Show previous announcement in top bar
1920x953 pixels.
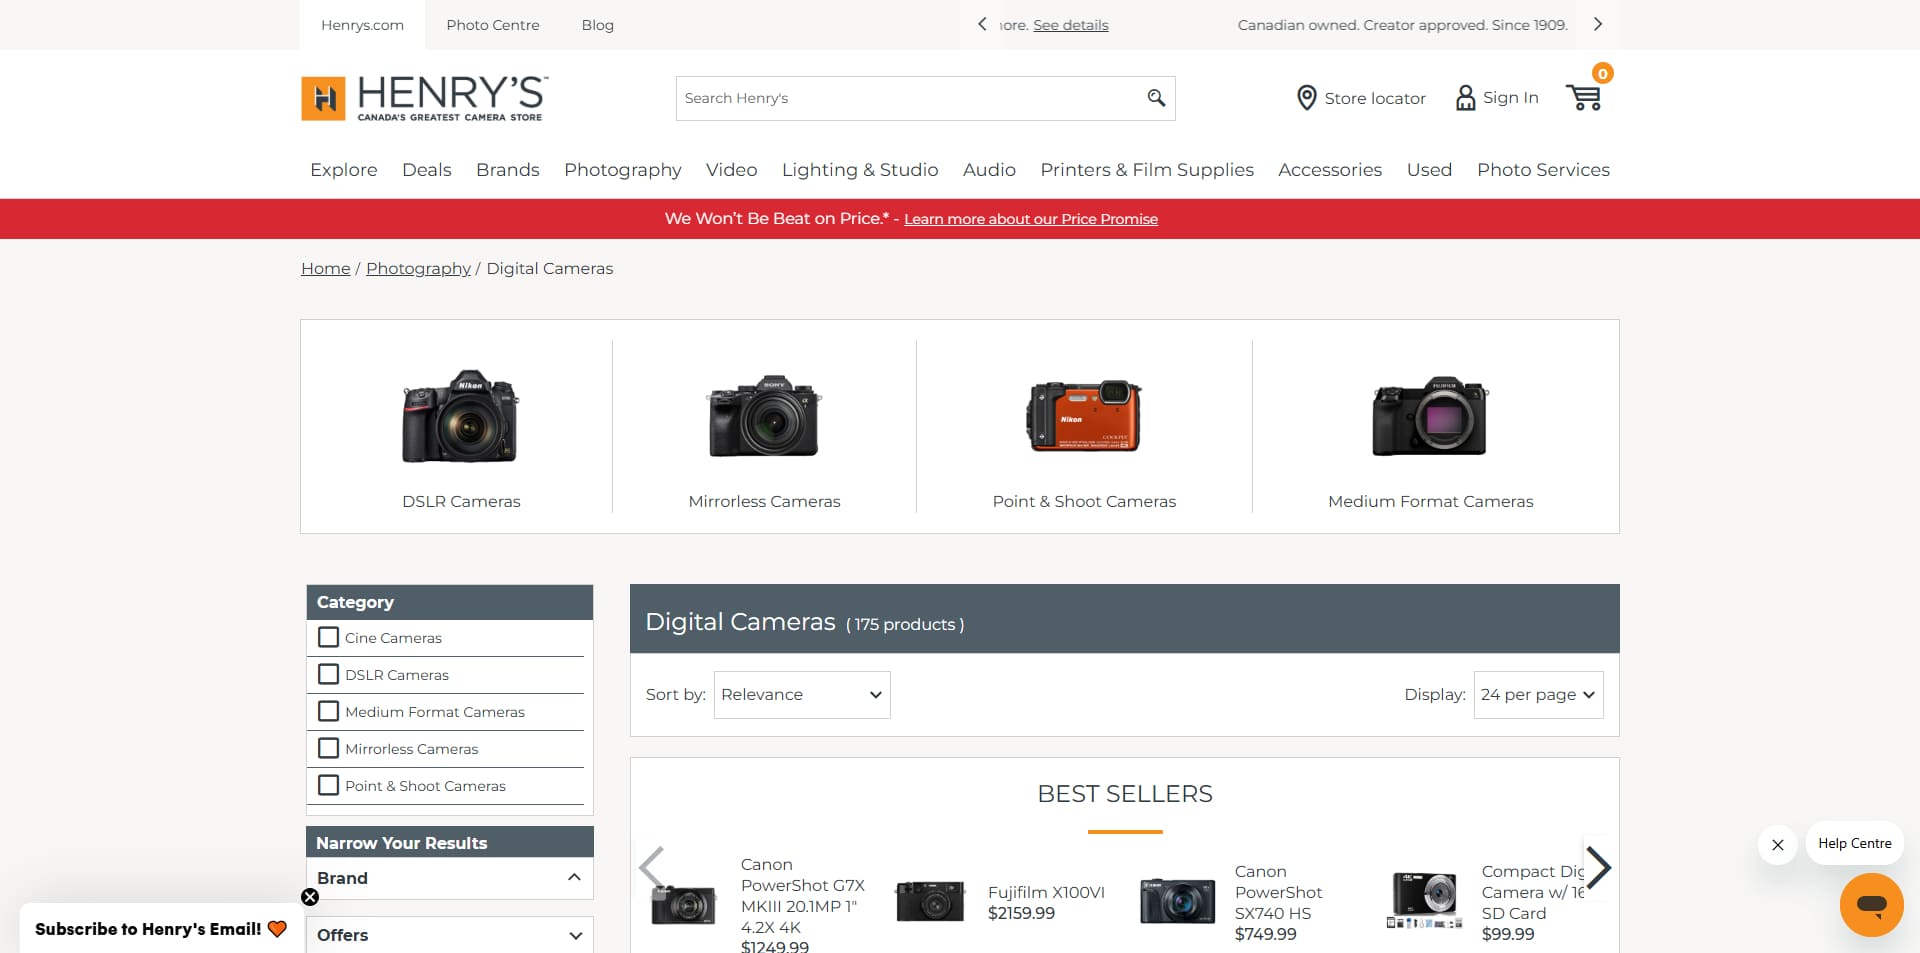point(982,24)
